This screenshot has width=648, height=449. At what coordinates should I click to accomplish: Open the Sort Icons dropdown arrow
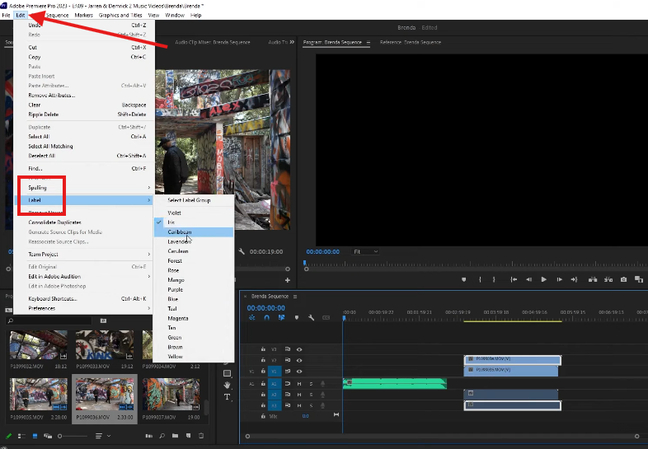click(x=109, y=436)
